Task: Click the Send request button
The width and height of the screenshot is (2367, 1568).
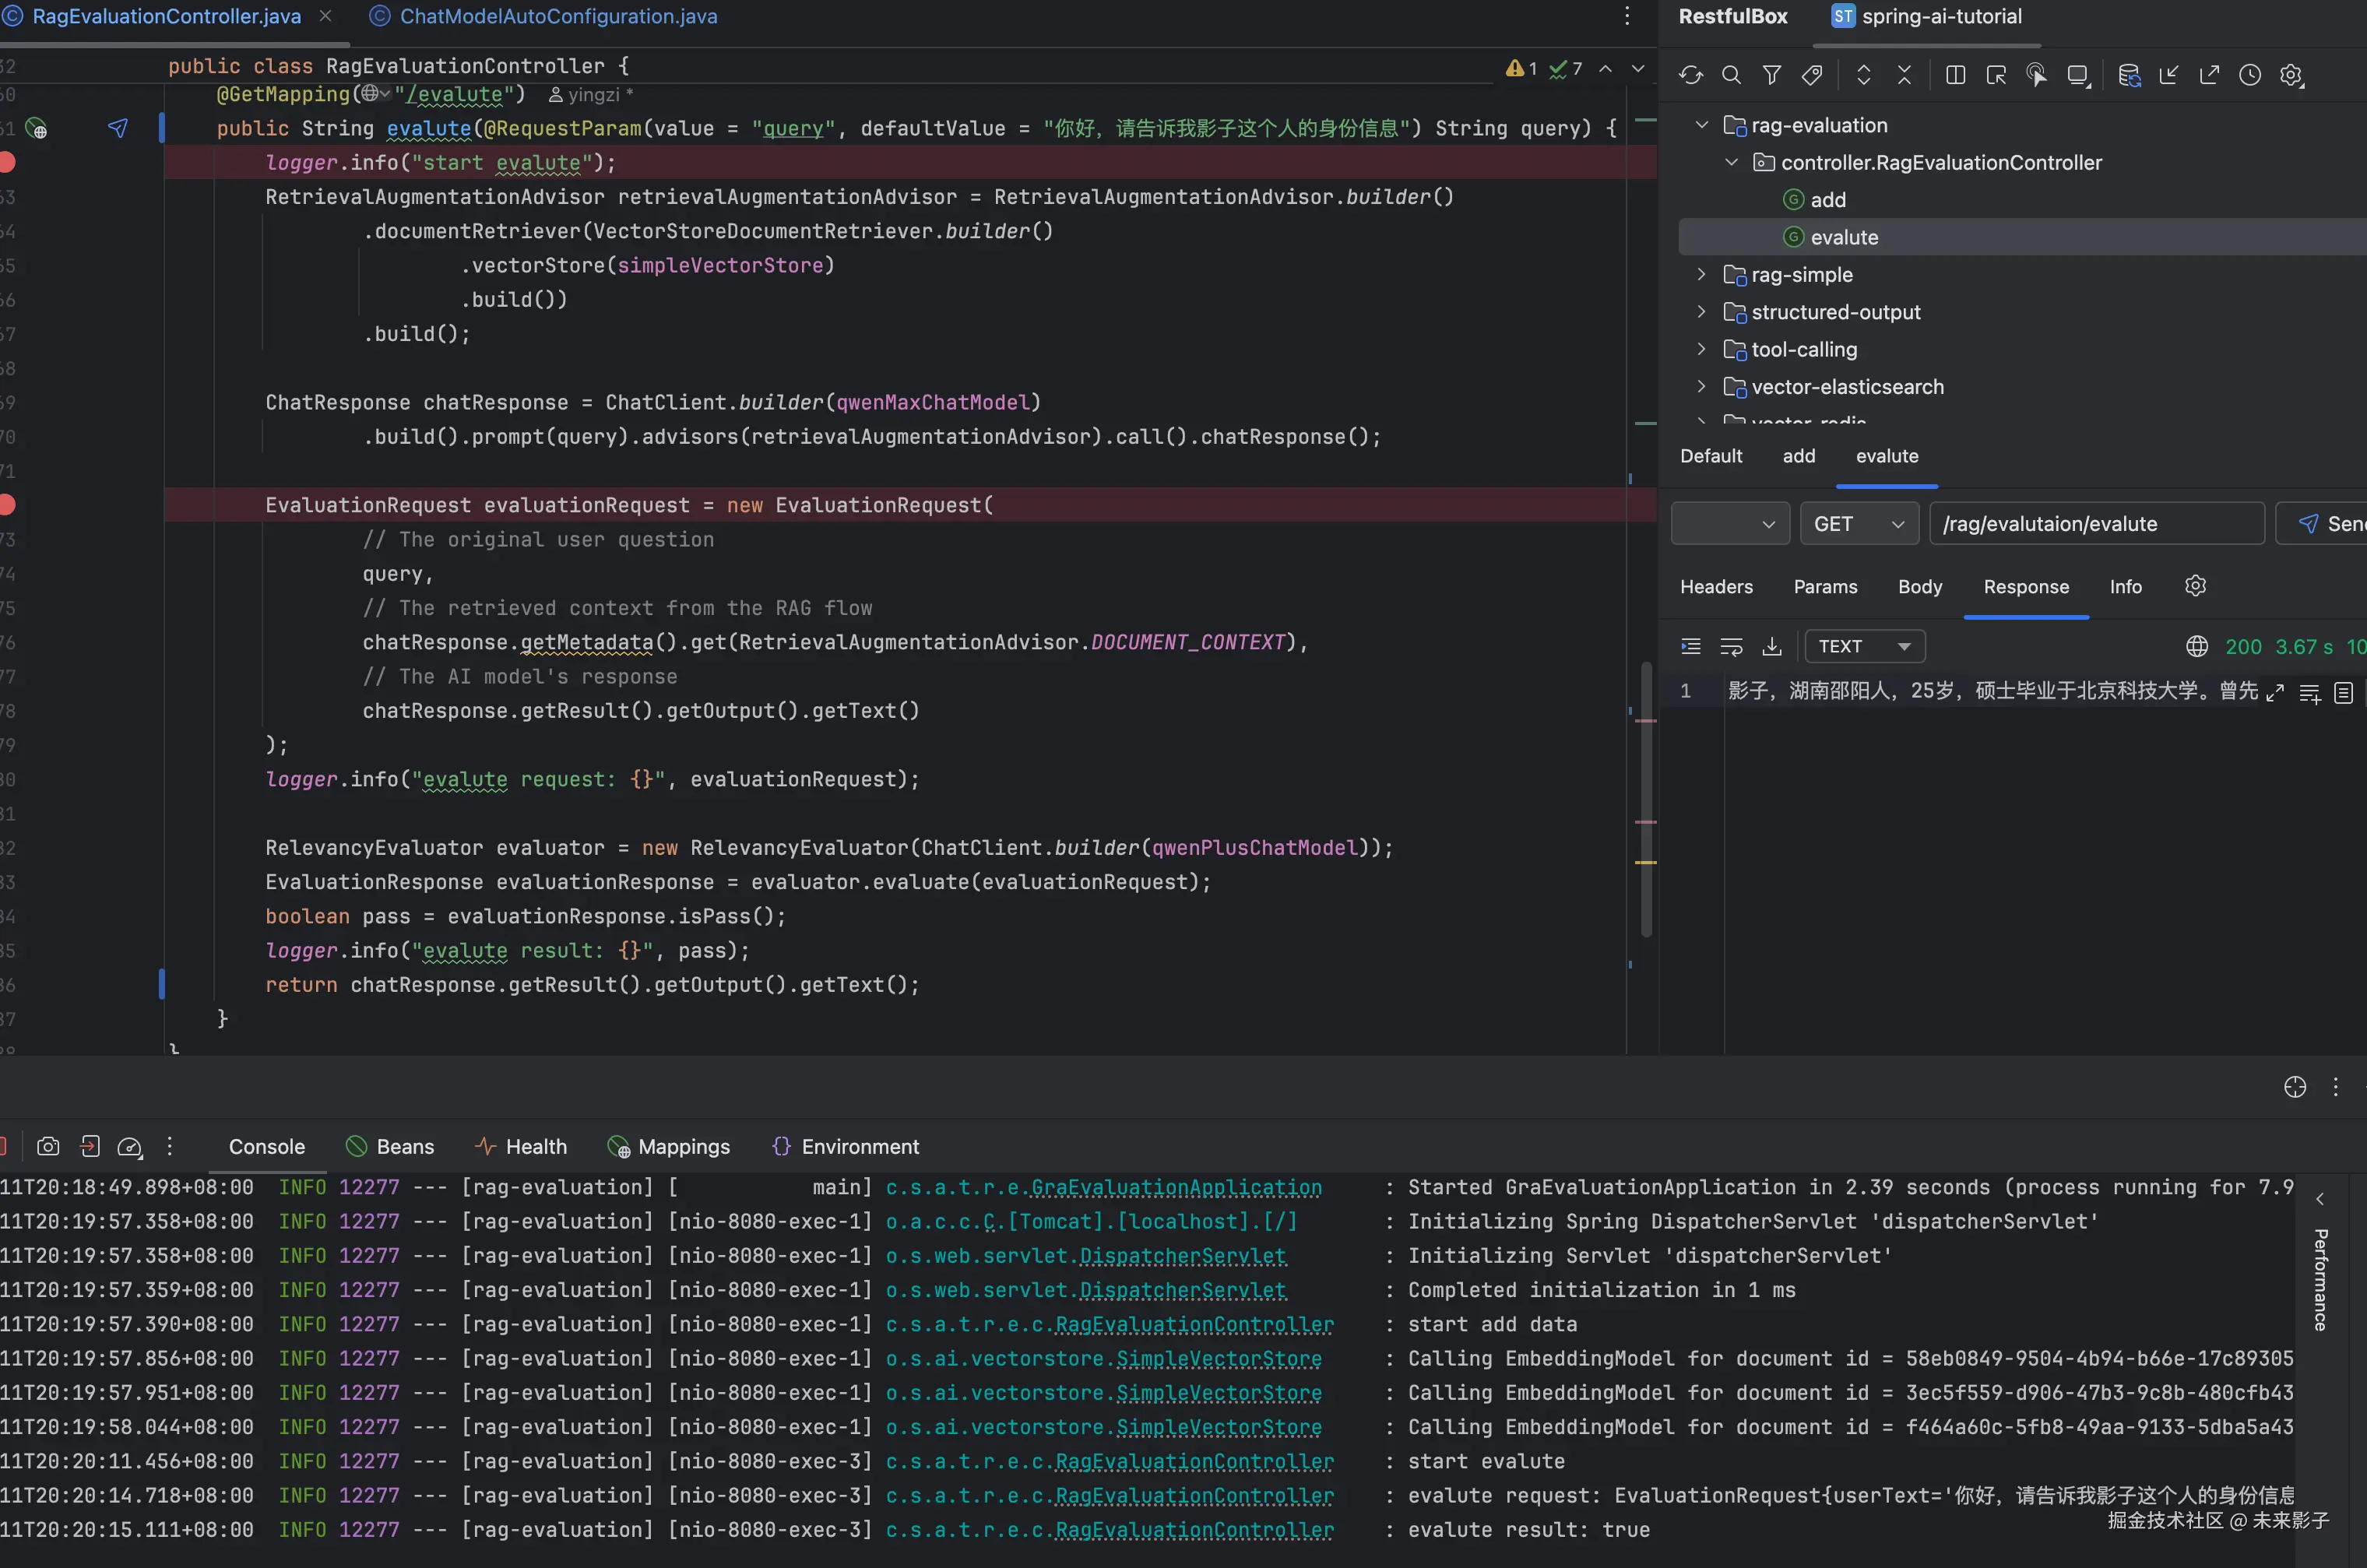Action: [2330, 524]
